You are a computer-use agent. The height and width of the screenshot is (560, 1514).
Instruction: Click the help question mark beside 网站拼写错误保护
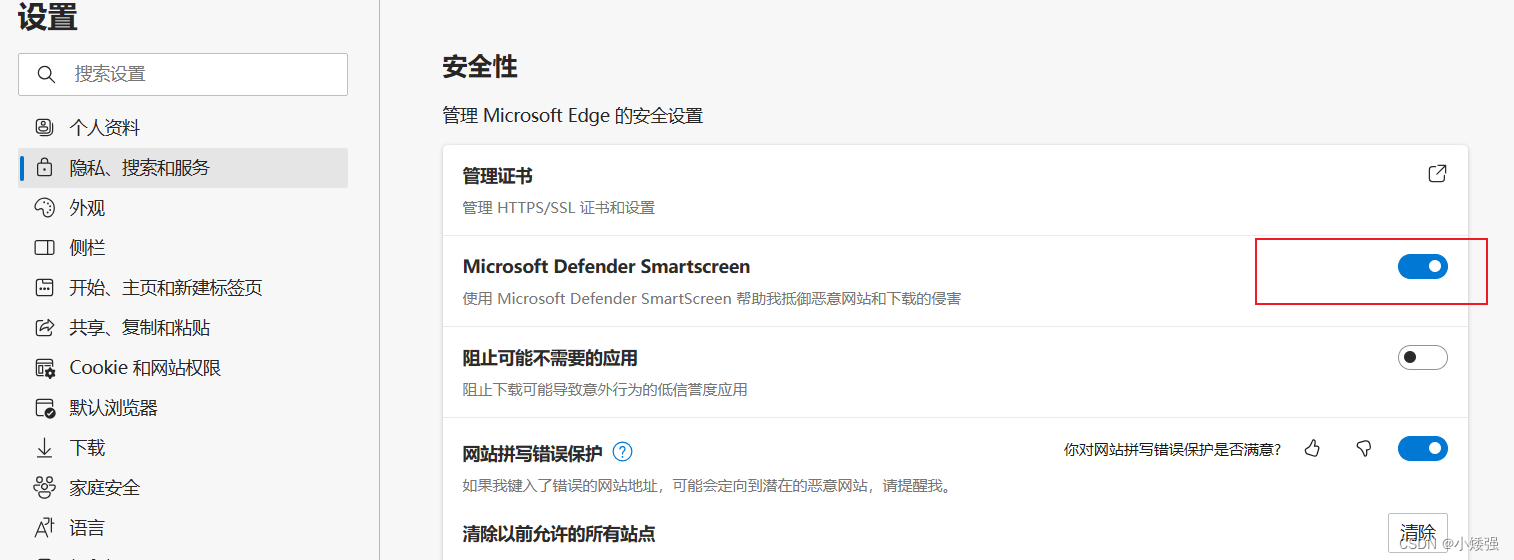(622, 452)
